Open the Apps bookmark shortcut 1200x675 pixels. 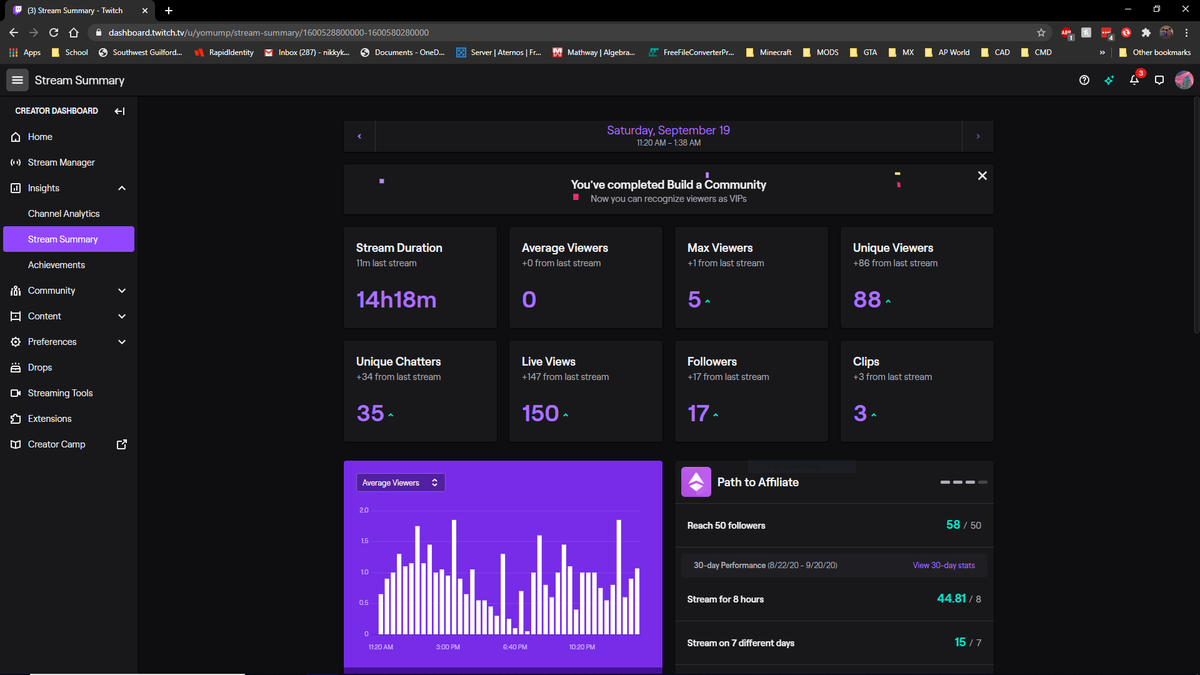(25, 52)
